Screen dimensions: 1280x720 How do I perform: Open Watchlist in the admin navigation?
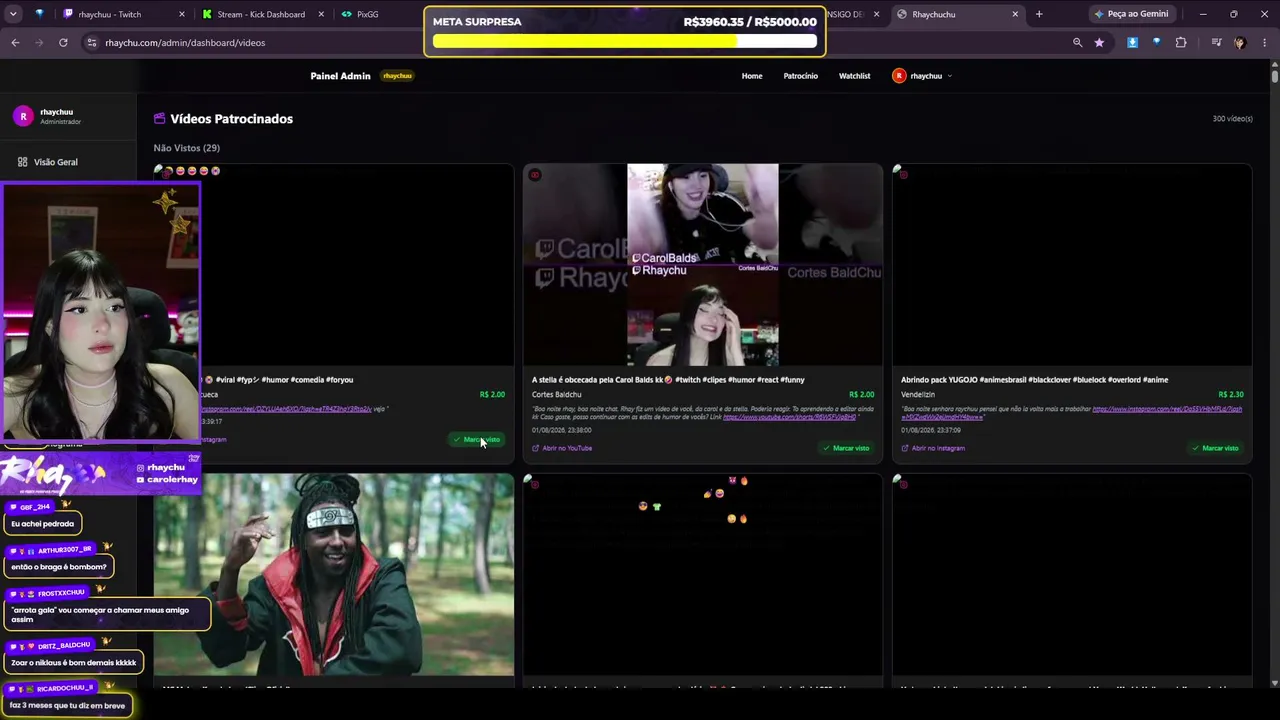(854, 76)
